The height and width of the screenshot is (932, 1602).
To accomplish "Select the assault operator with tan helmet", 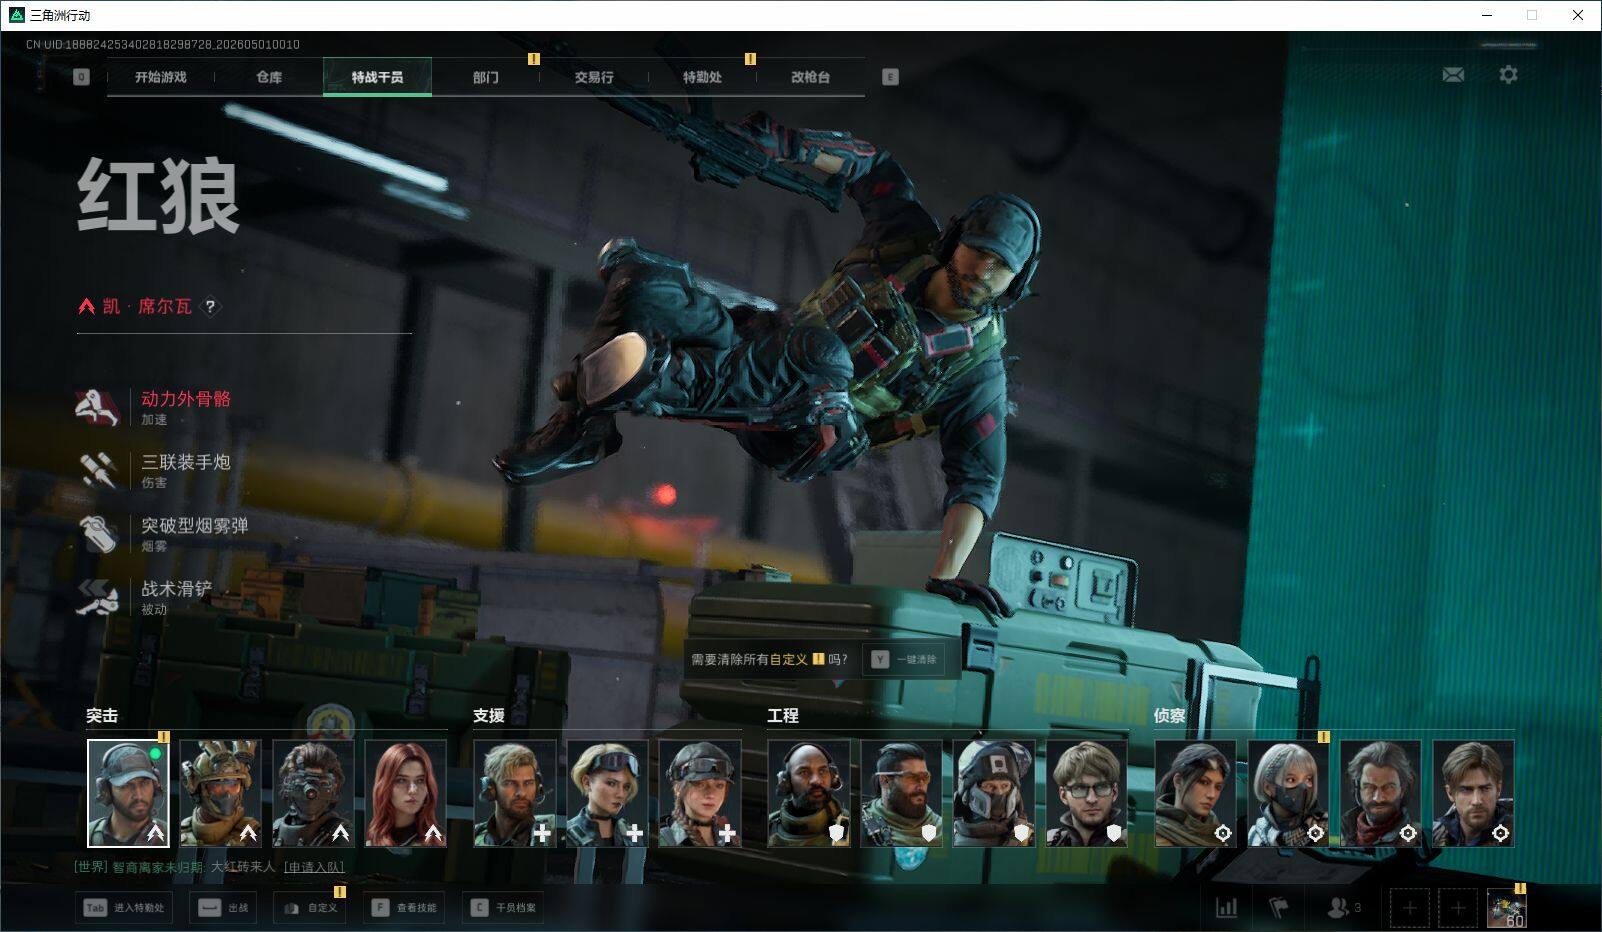I will (221, 793).
